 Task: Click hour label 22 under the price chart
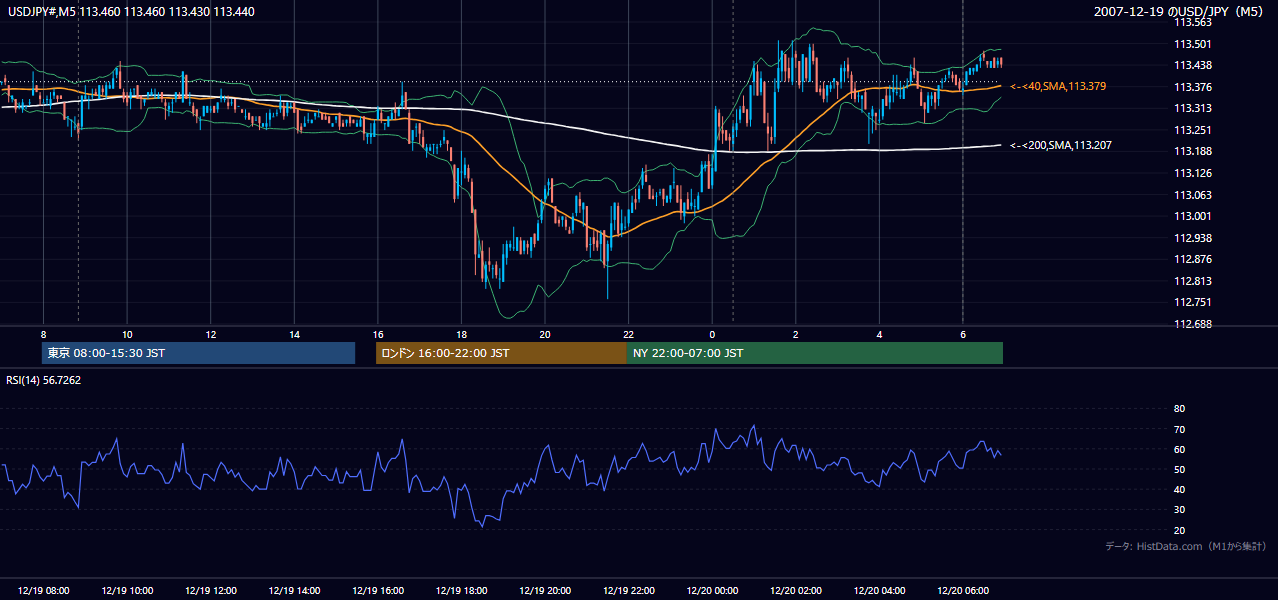tap(628, 334)
